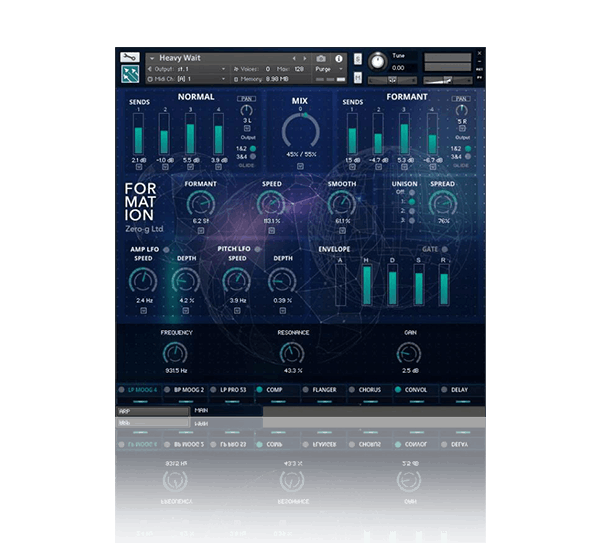Screen dimensions: 600x543
Task: Open snapshot view with camera icon
Action: pos(321,59)
